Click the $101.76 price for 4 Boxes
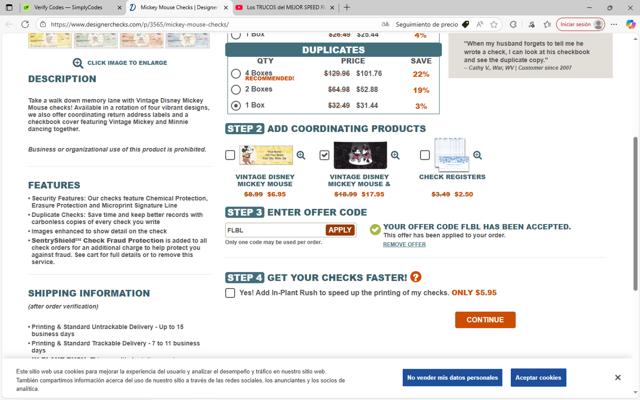 pyautogui.click(x=369, y=73)
